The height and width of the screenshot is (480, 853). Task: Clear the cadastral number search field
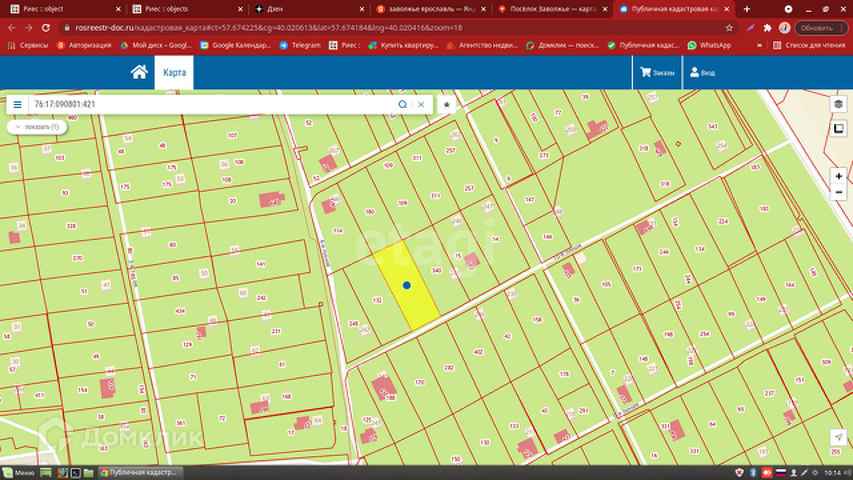[421, 104]
